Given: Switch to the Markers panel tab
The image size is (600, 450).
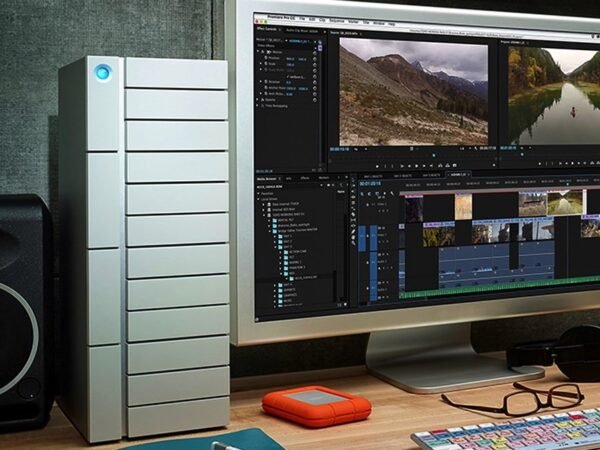Looking at the screenshot, I should pyautogui.click(x=324, y=178).
